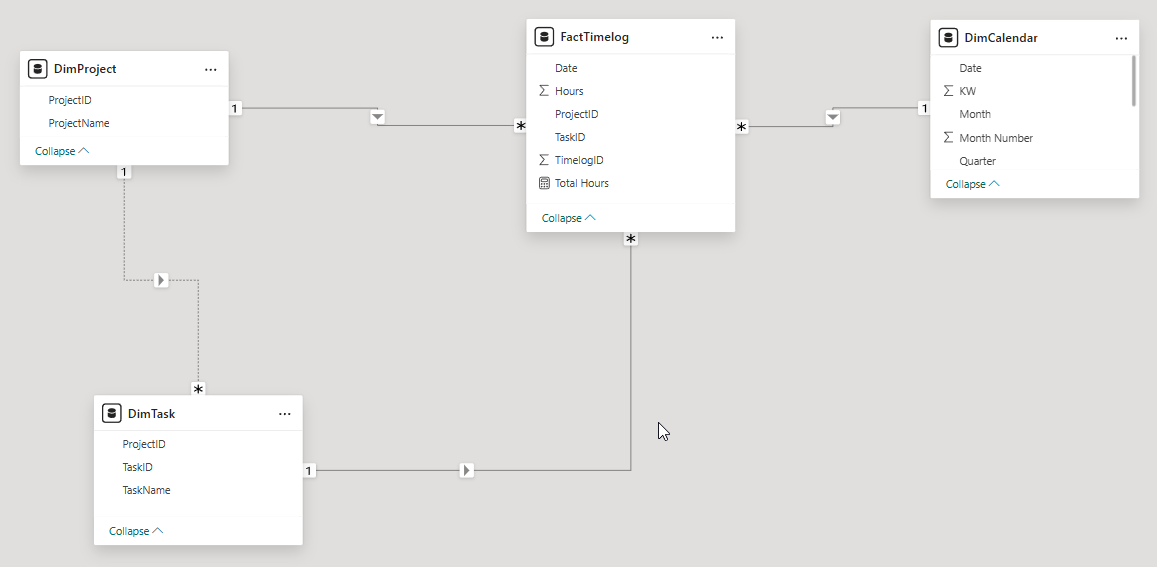Click filter direction arrow on DimCalendar relationship
Screen dimensions: 1157x567
click(832, 117)
